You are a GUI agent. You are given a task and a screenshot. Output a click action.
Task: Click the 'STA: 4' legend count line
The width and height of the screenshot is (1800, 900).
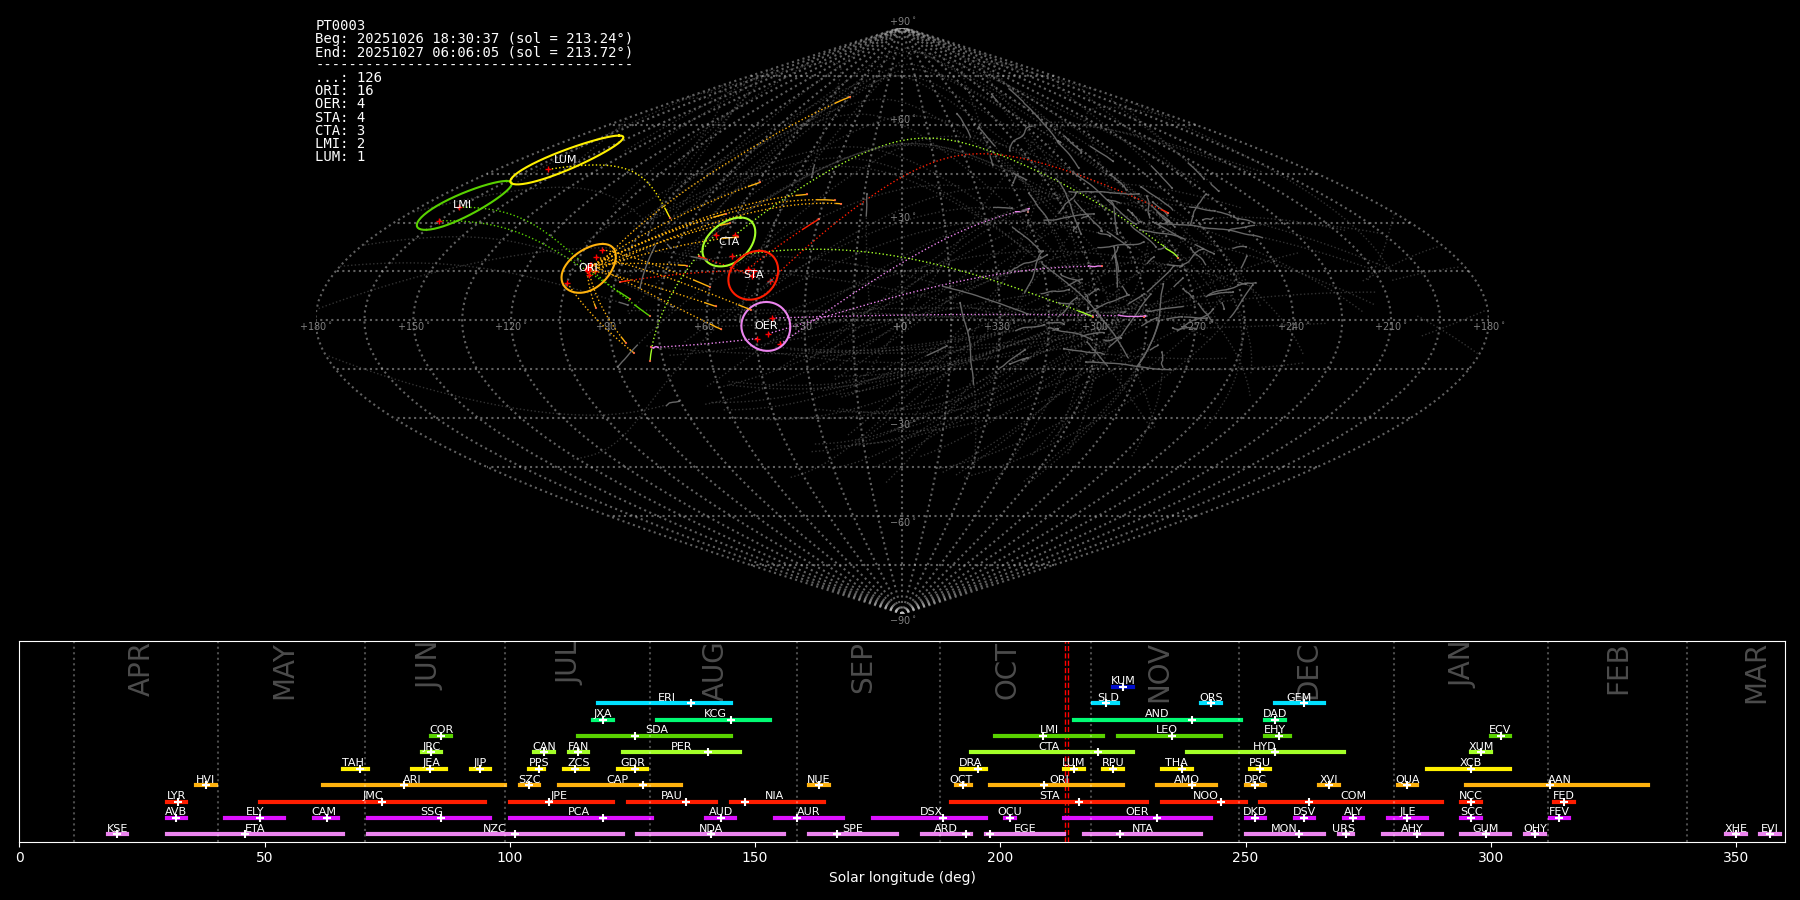340,118
